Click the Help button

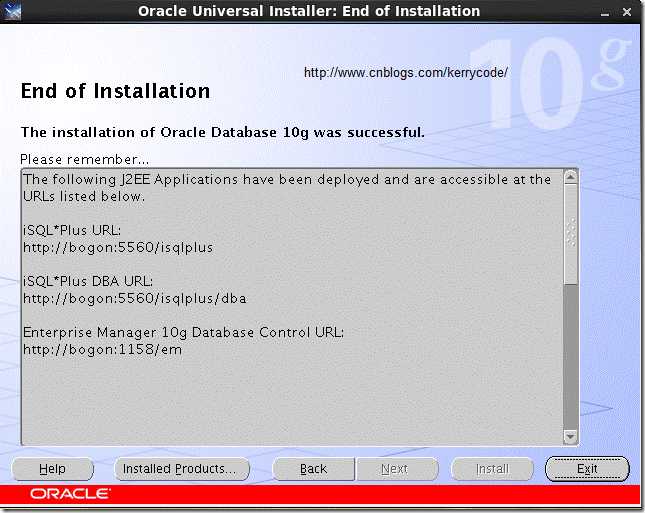[53, 469]
